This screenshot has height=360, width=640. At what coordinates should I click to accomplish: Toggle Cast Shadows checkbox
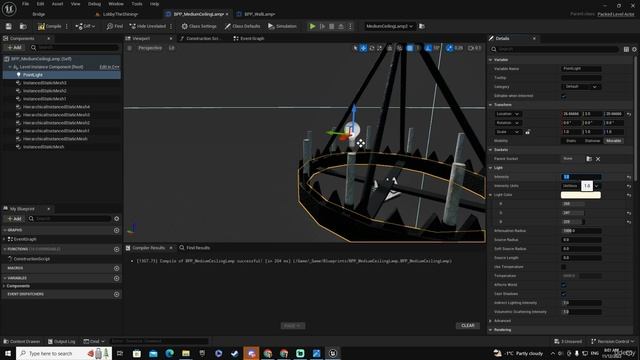564,294
